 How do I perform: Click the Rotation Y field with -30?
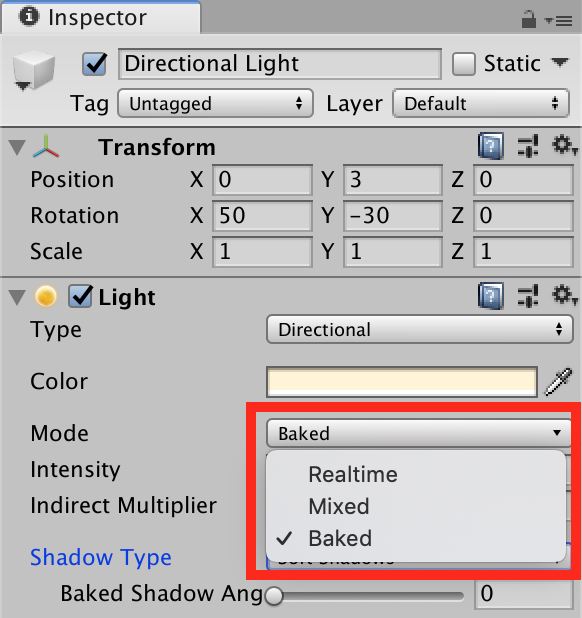[x=393, y=216]
